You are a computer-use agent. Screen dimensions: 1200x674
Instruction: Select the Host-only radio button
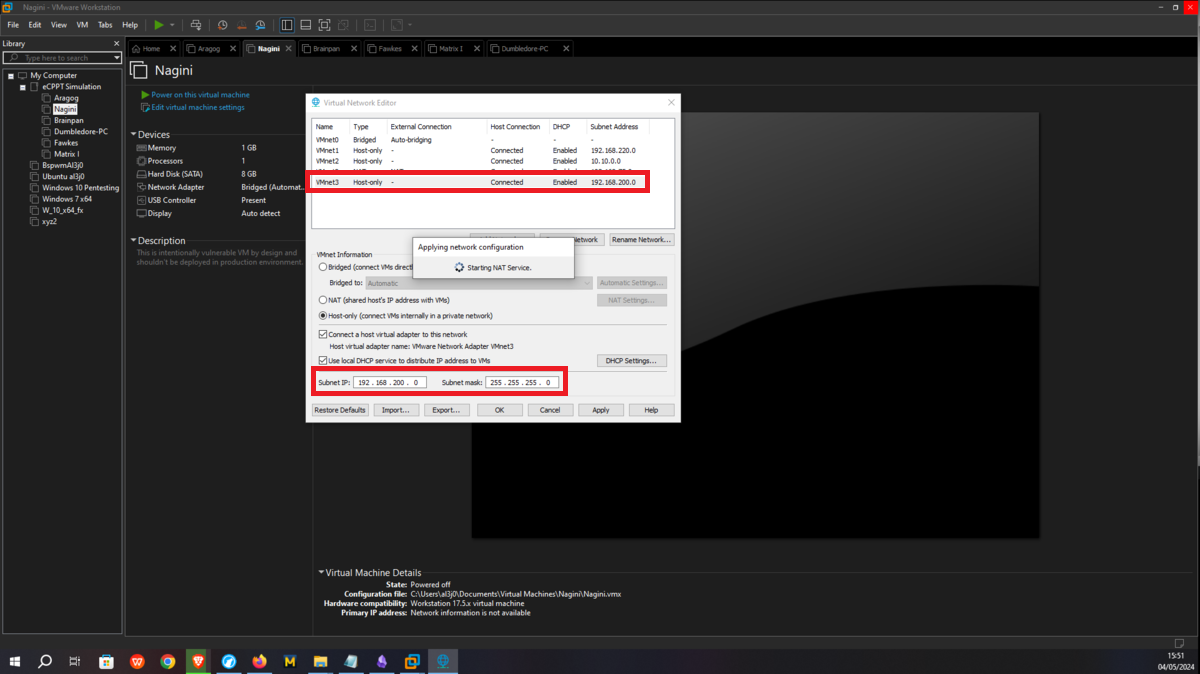pos(323,316)
